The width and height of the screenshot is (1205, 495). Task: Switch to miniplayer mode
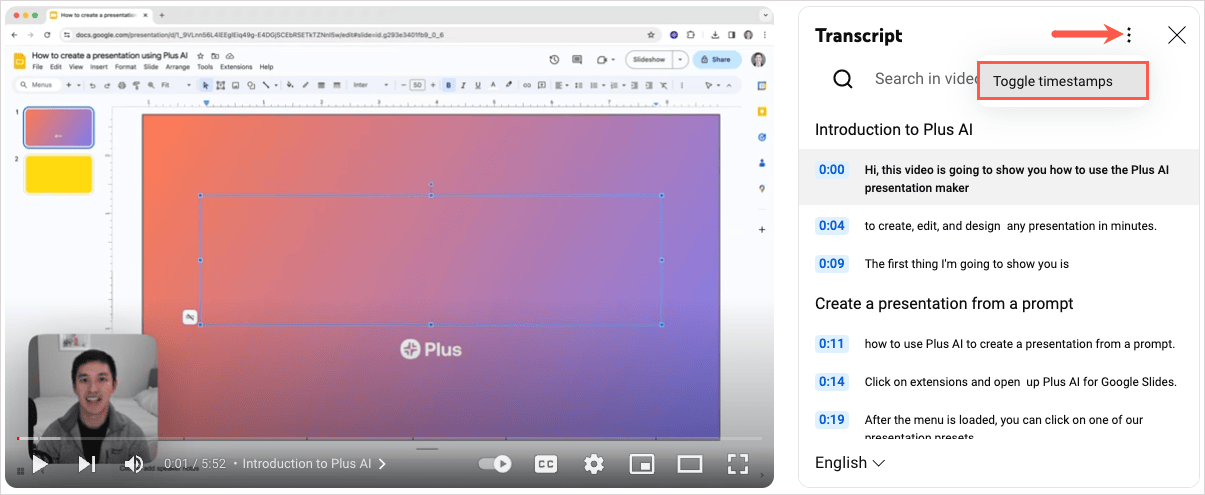(x=641, y=464)
